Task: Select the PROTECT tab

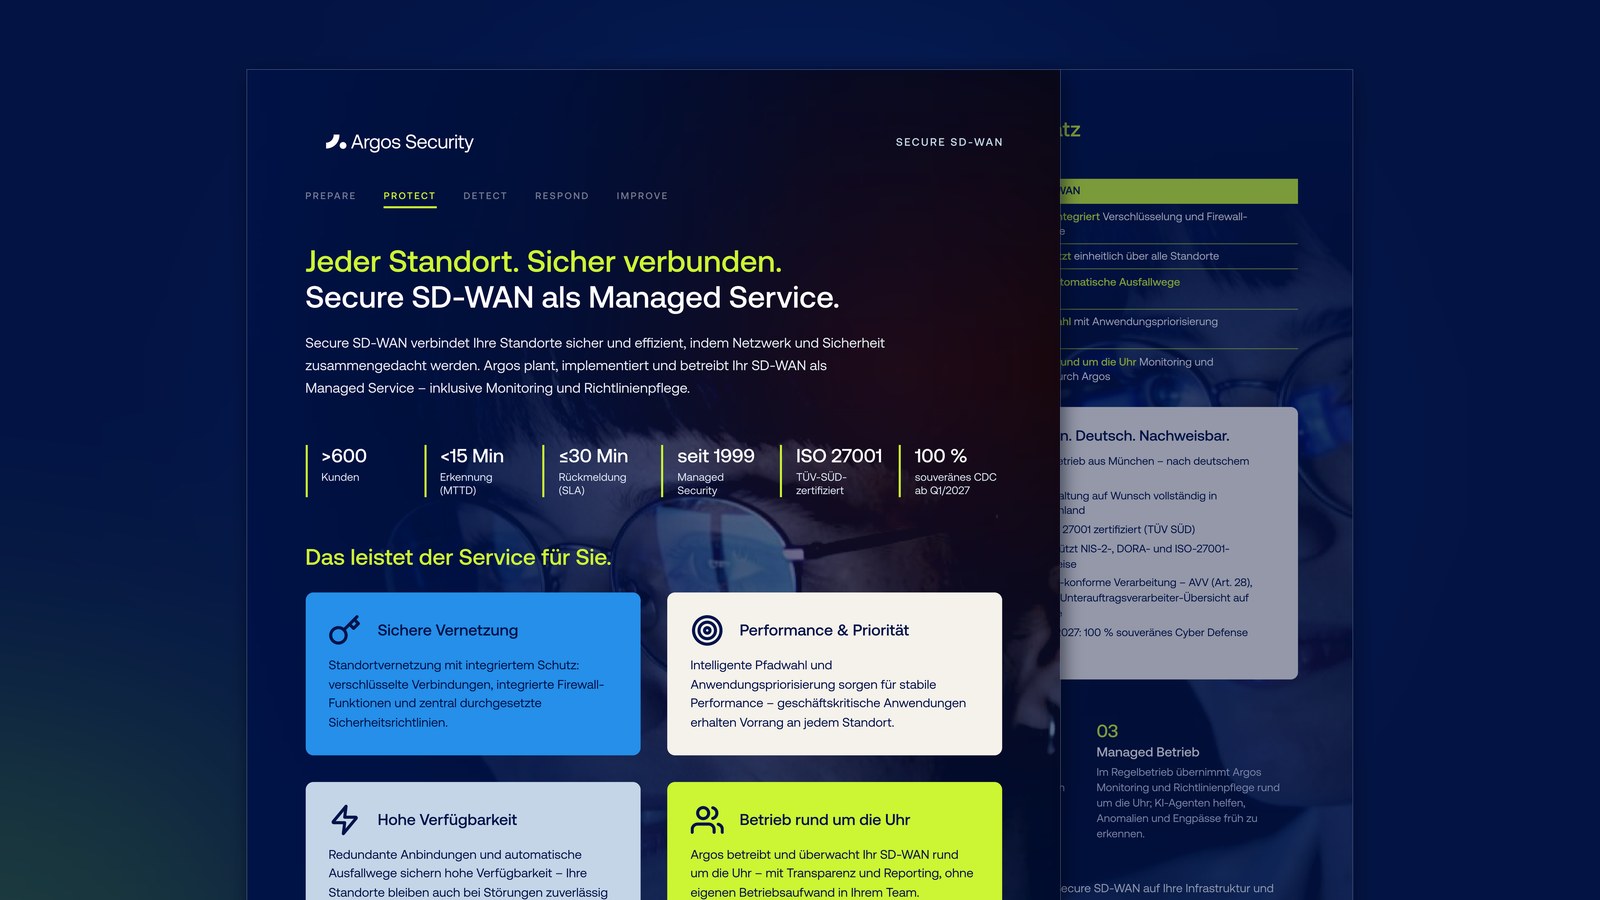Action: (410, 196)
